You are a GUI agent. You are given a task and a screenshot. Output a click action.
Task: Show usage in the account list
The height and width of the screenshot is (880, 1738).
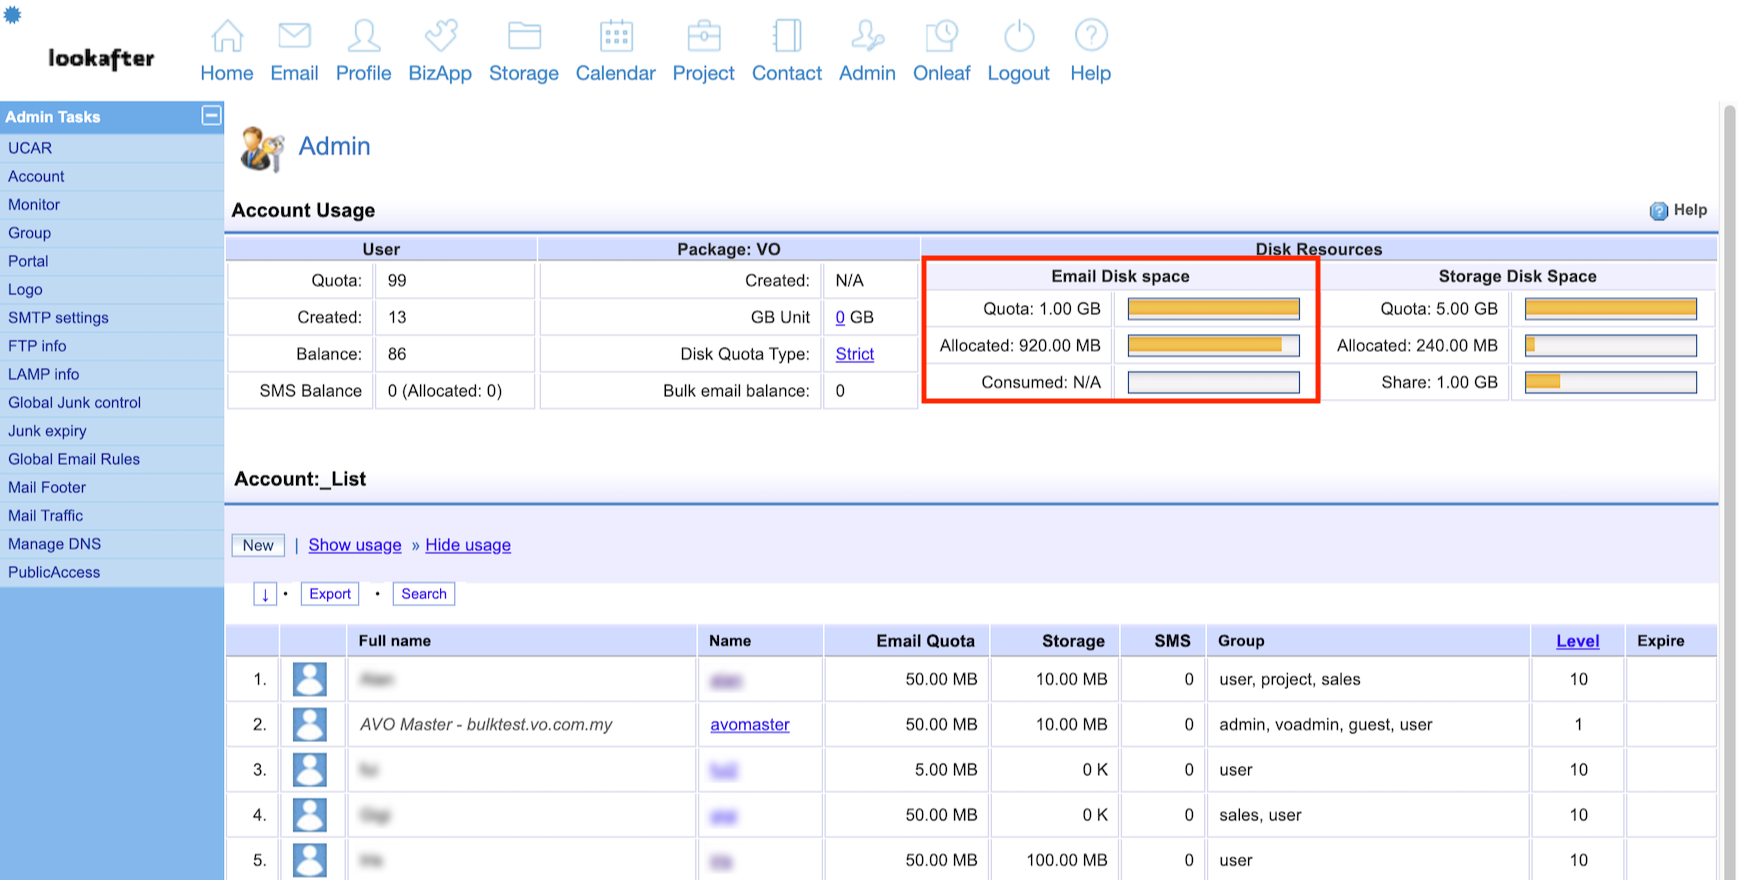tap(355, 545)
